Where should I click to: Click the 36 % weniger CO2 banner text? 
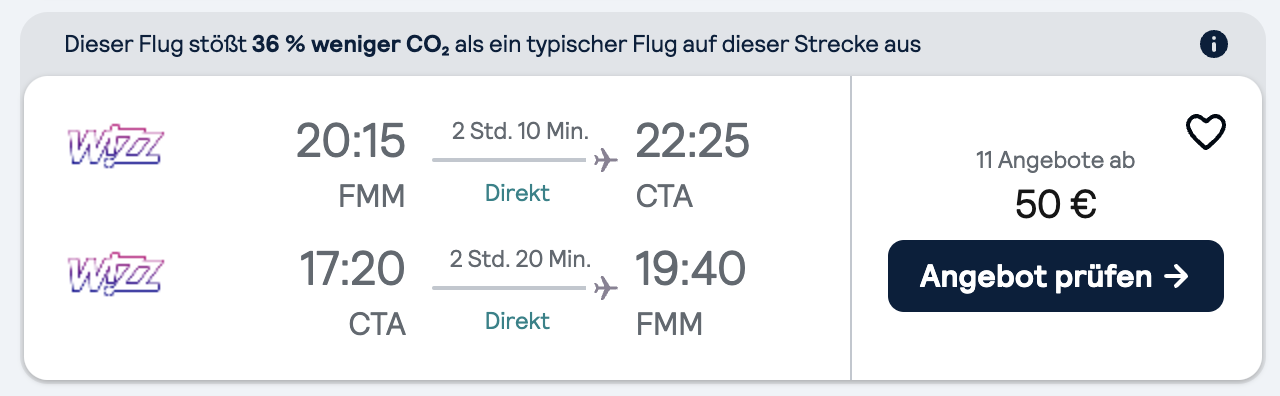(351, 45)
